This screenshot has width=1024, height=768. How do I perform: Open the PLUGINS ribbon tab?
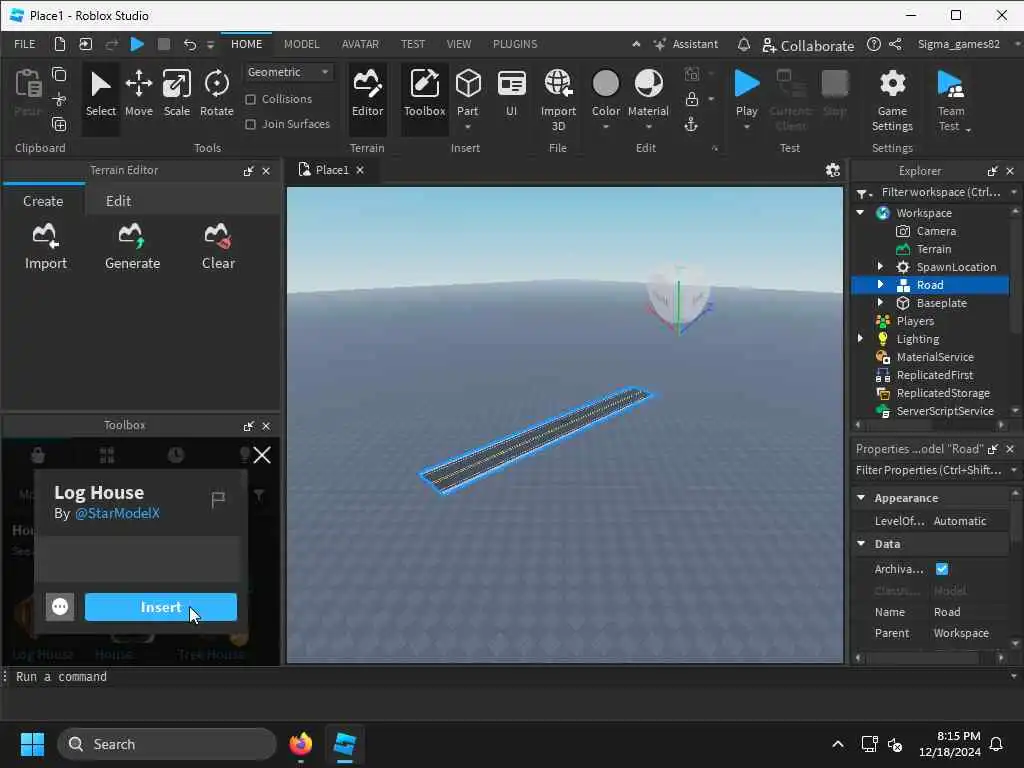click(x=515, y=44)
